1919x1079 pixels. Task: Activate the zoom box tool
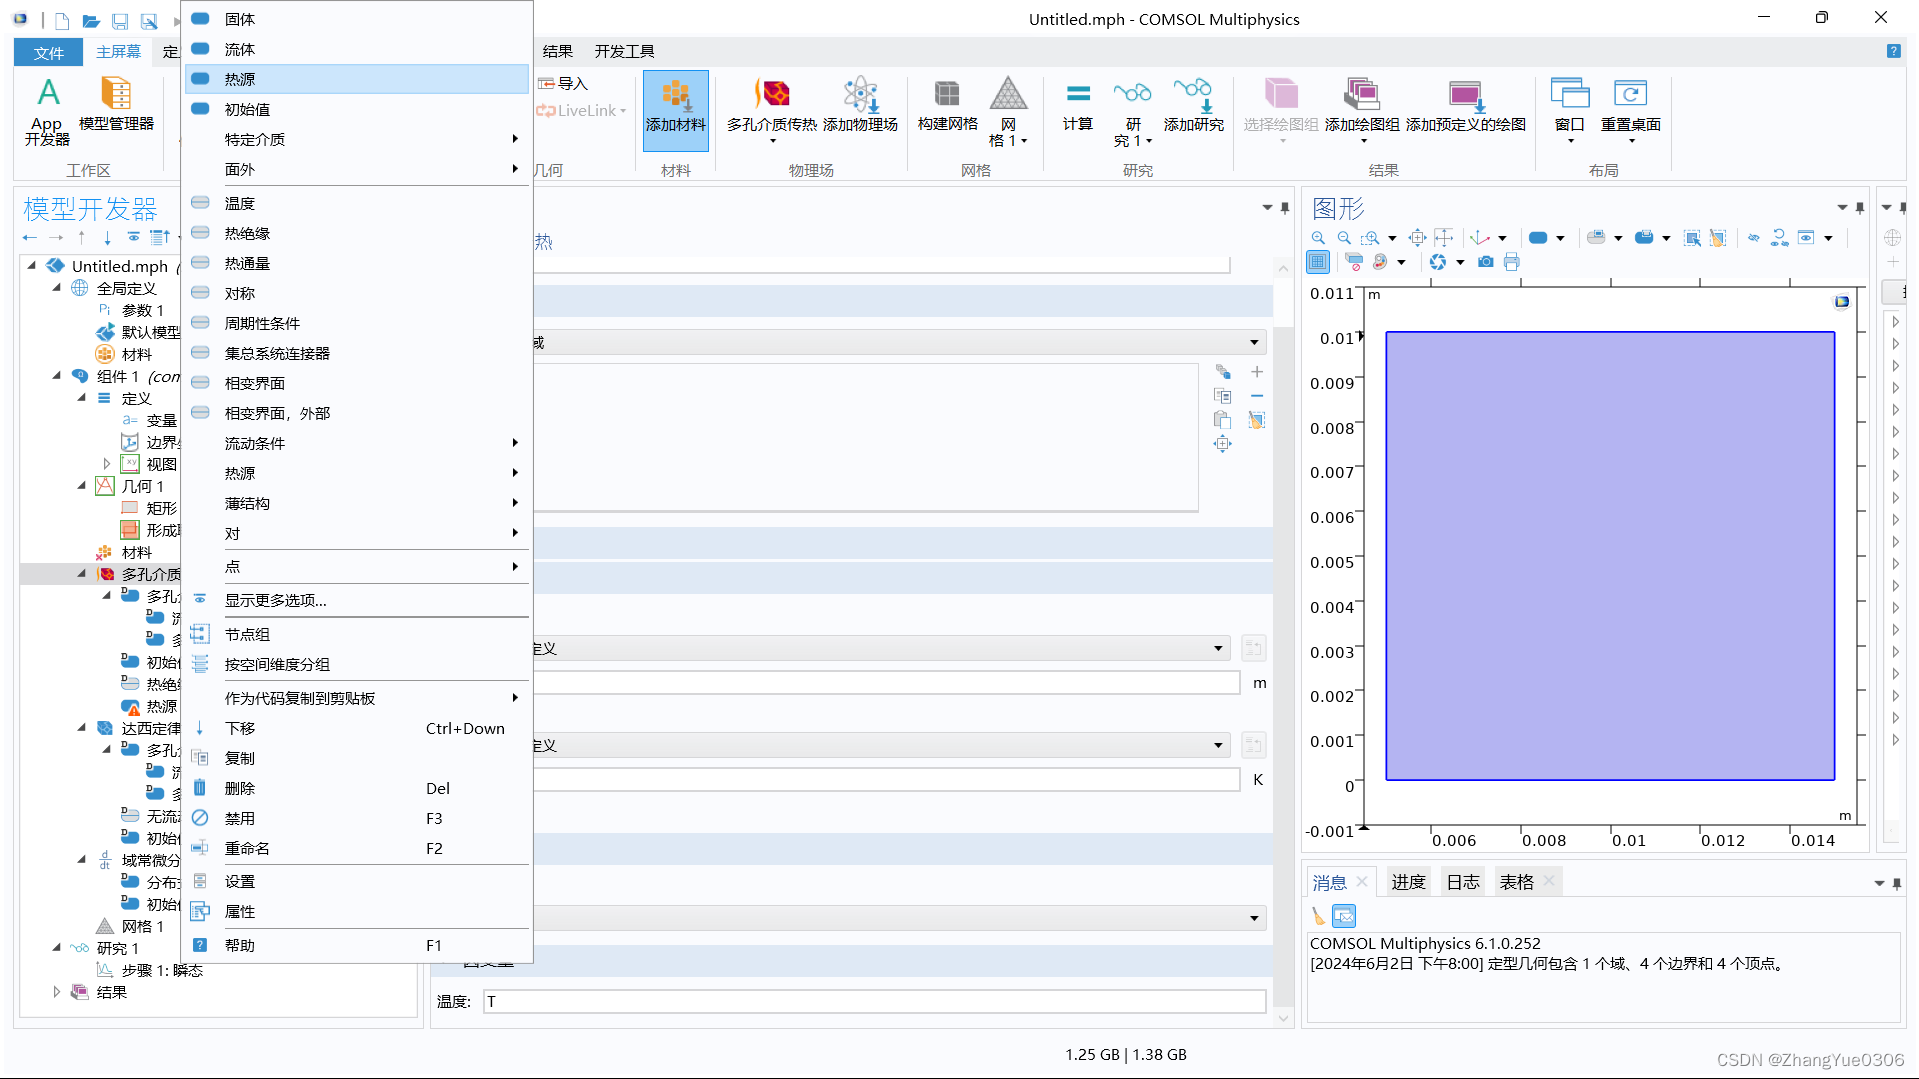(1371, 238)
